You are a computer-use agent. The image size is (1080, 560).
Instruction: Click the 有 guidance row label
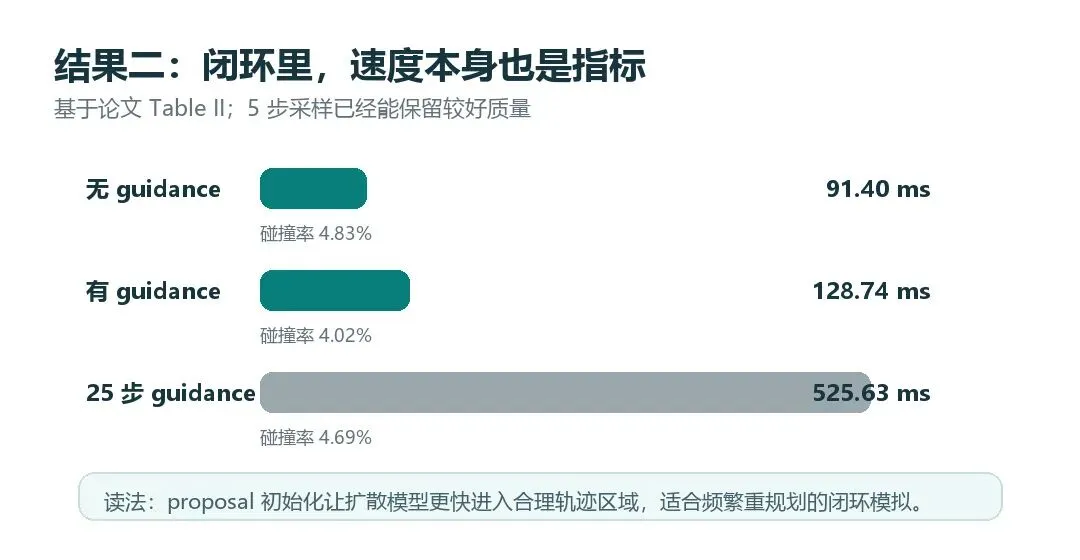(x=153, y=291)
